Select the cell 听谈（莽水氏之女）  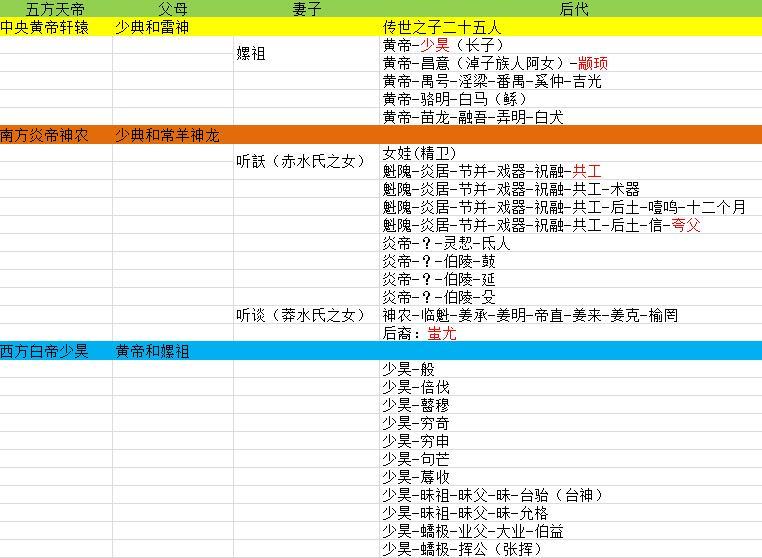click(307, 315)
